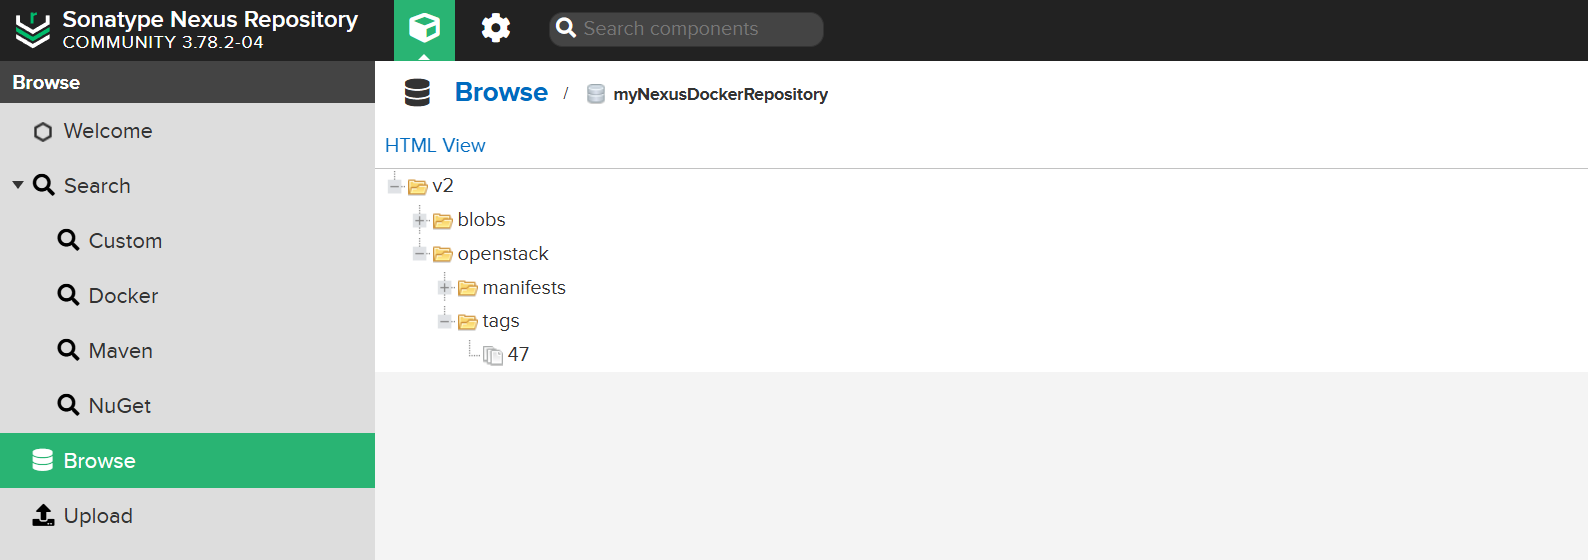The image size is (1588, 560).
Task: Select the Browse sidebar item
Action: click(x=187, y=461)
